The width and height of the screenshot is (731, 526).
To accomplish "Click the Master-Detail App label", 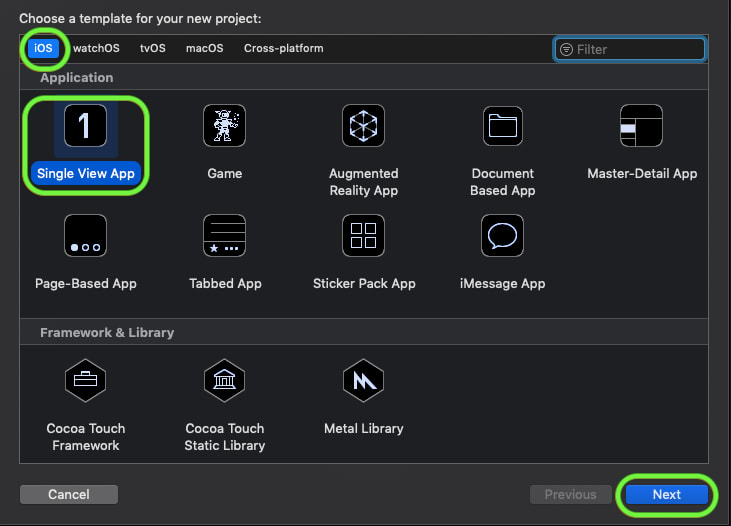I will tap(642, 173).
